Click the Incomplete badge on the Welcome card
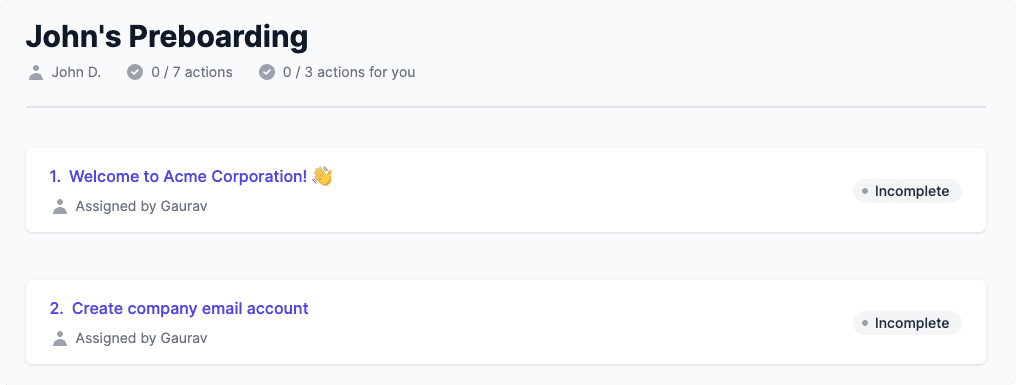 (x=907, y=191)
